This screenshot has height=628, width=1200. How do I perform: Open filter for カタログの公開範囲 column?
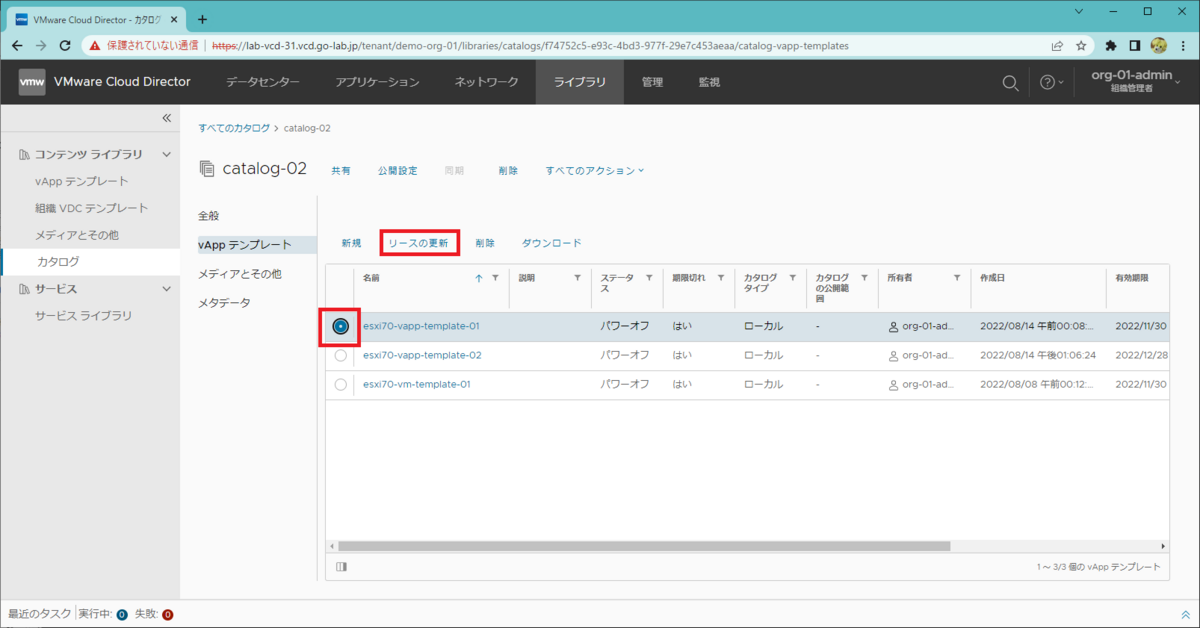864,278
